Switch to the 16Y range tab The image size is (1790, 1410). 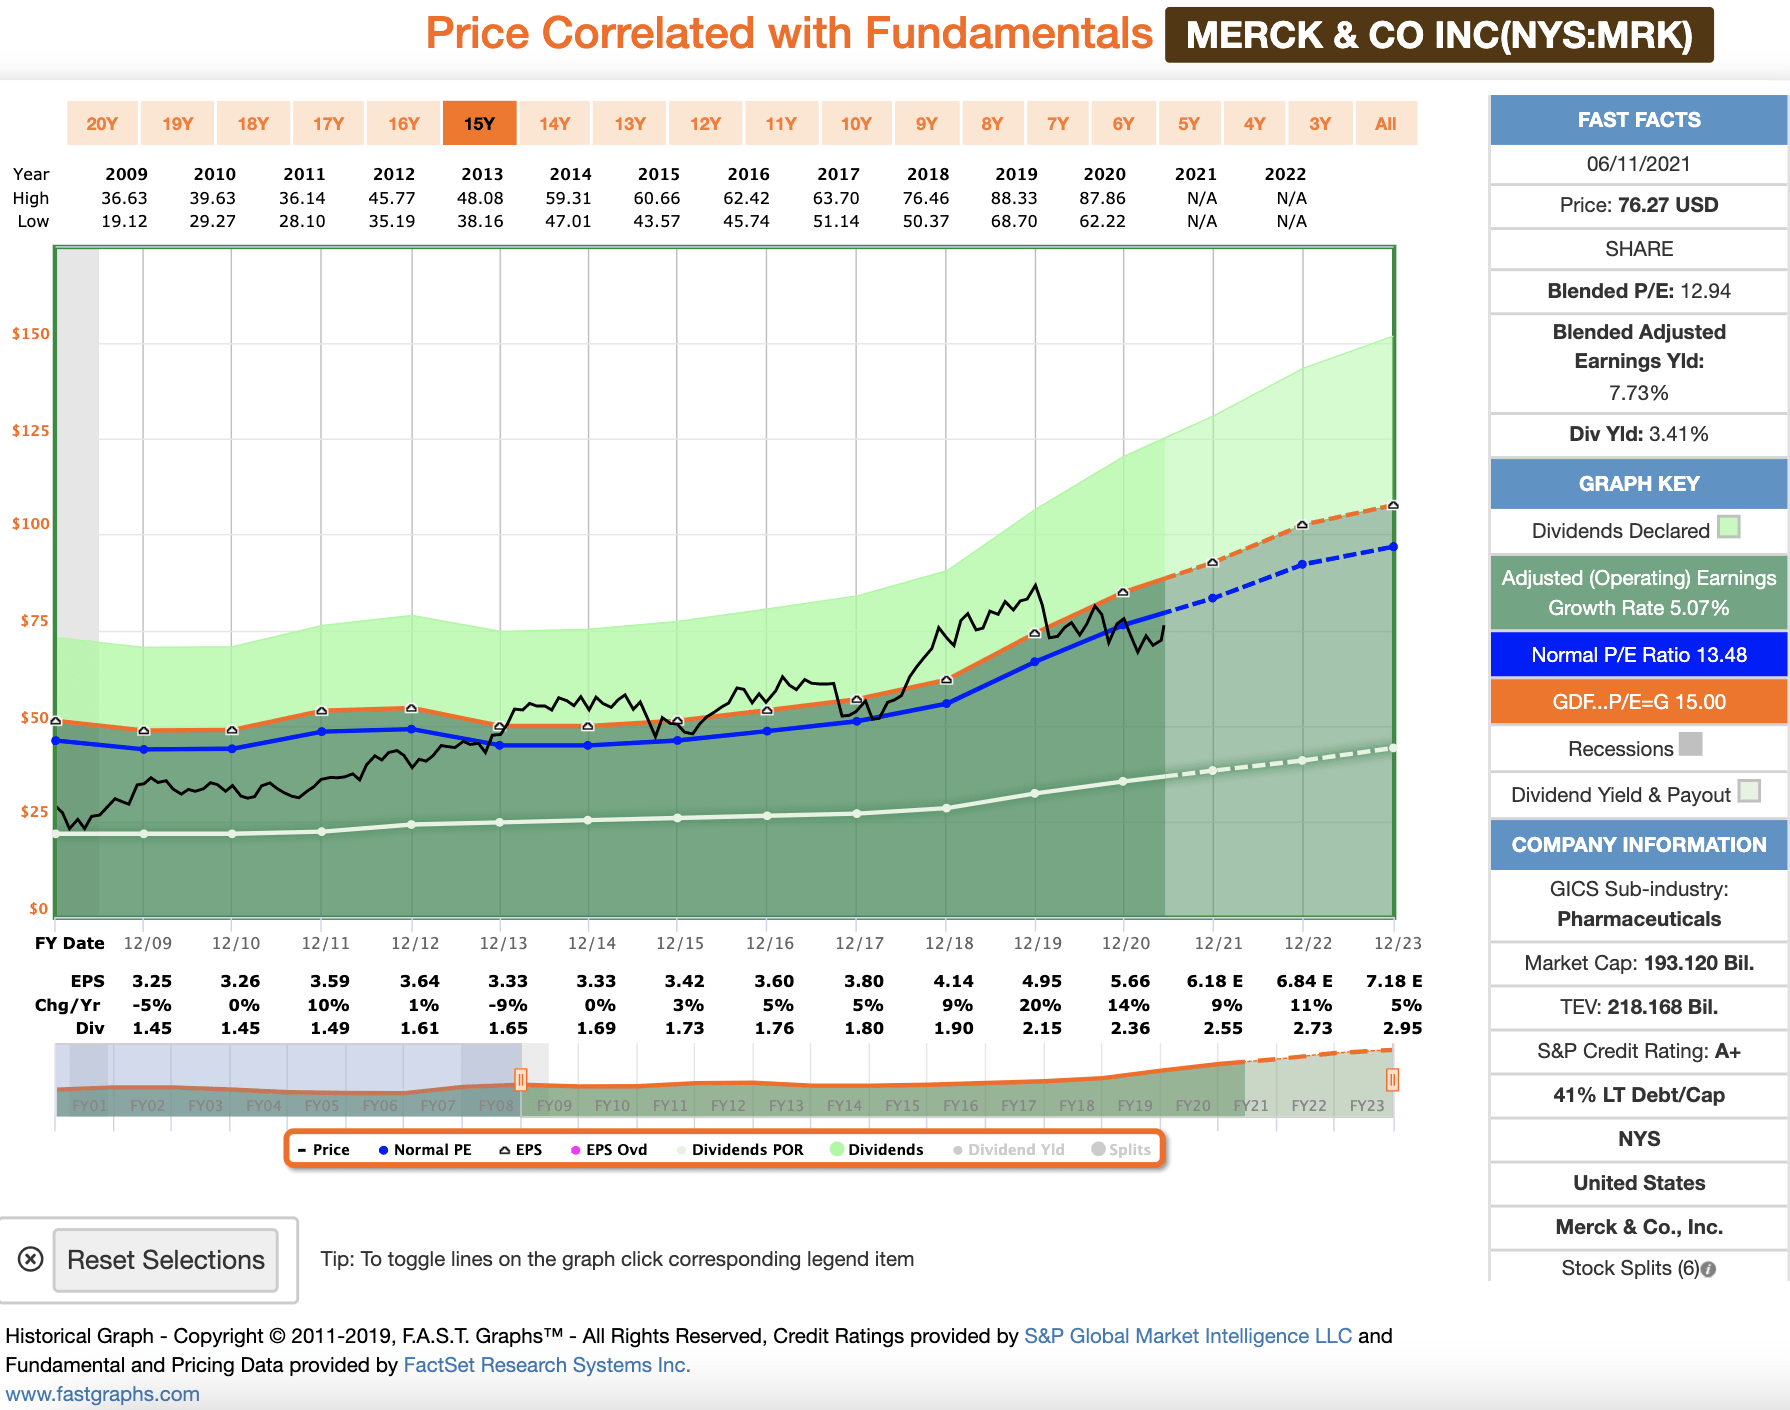(403, 123)
